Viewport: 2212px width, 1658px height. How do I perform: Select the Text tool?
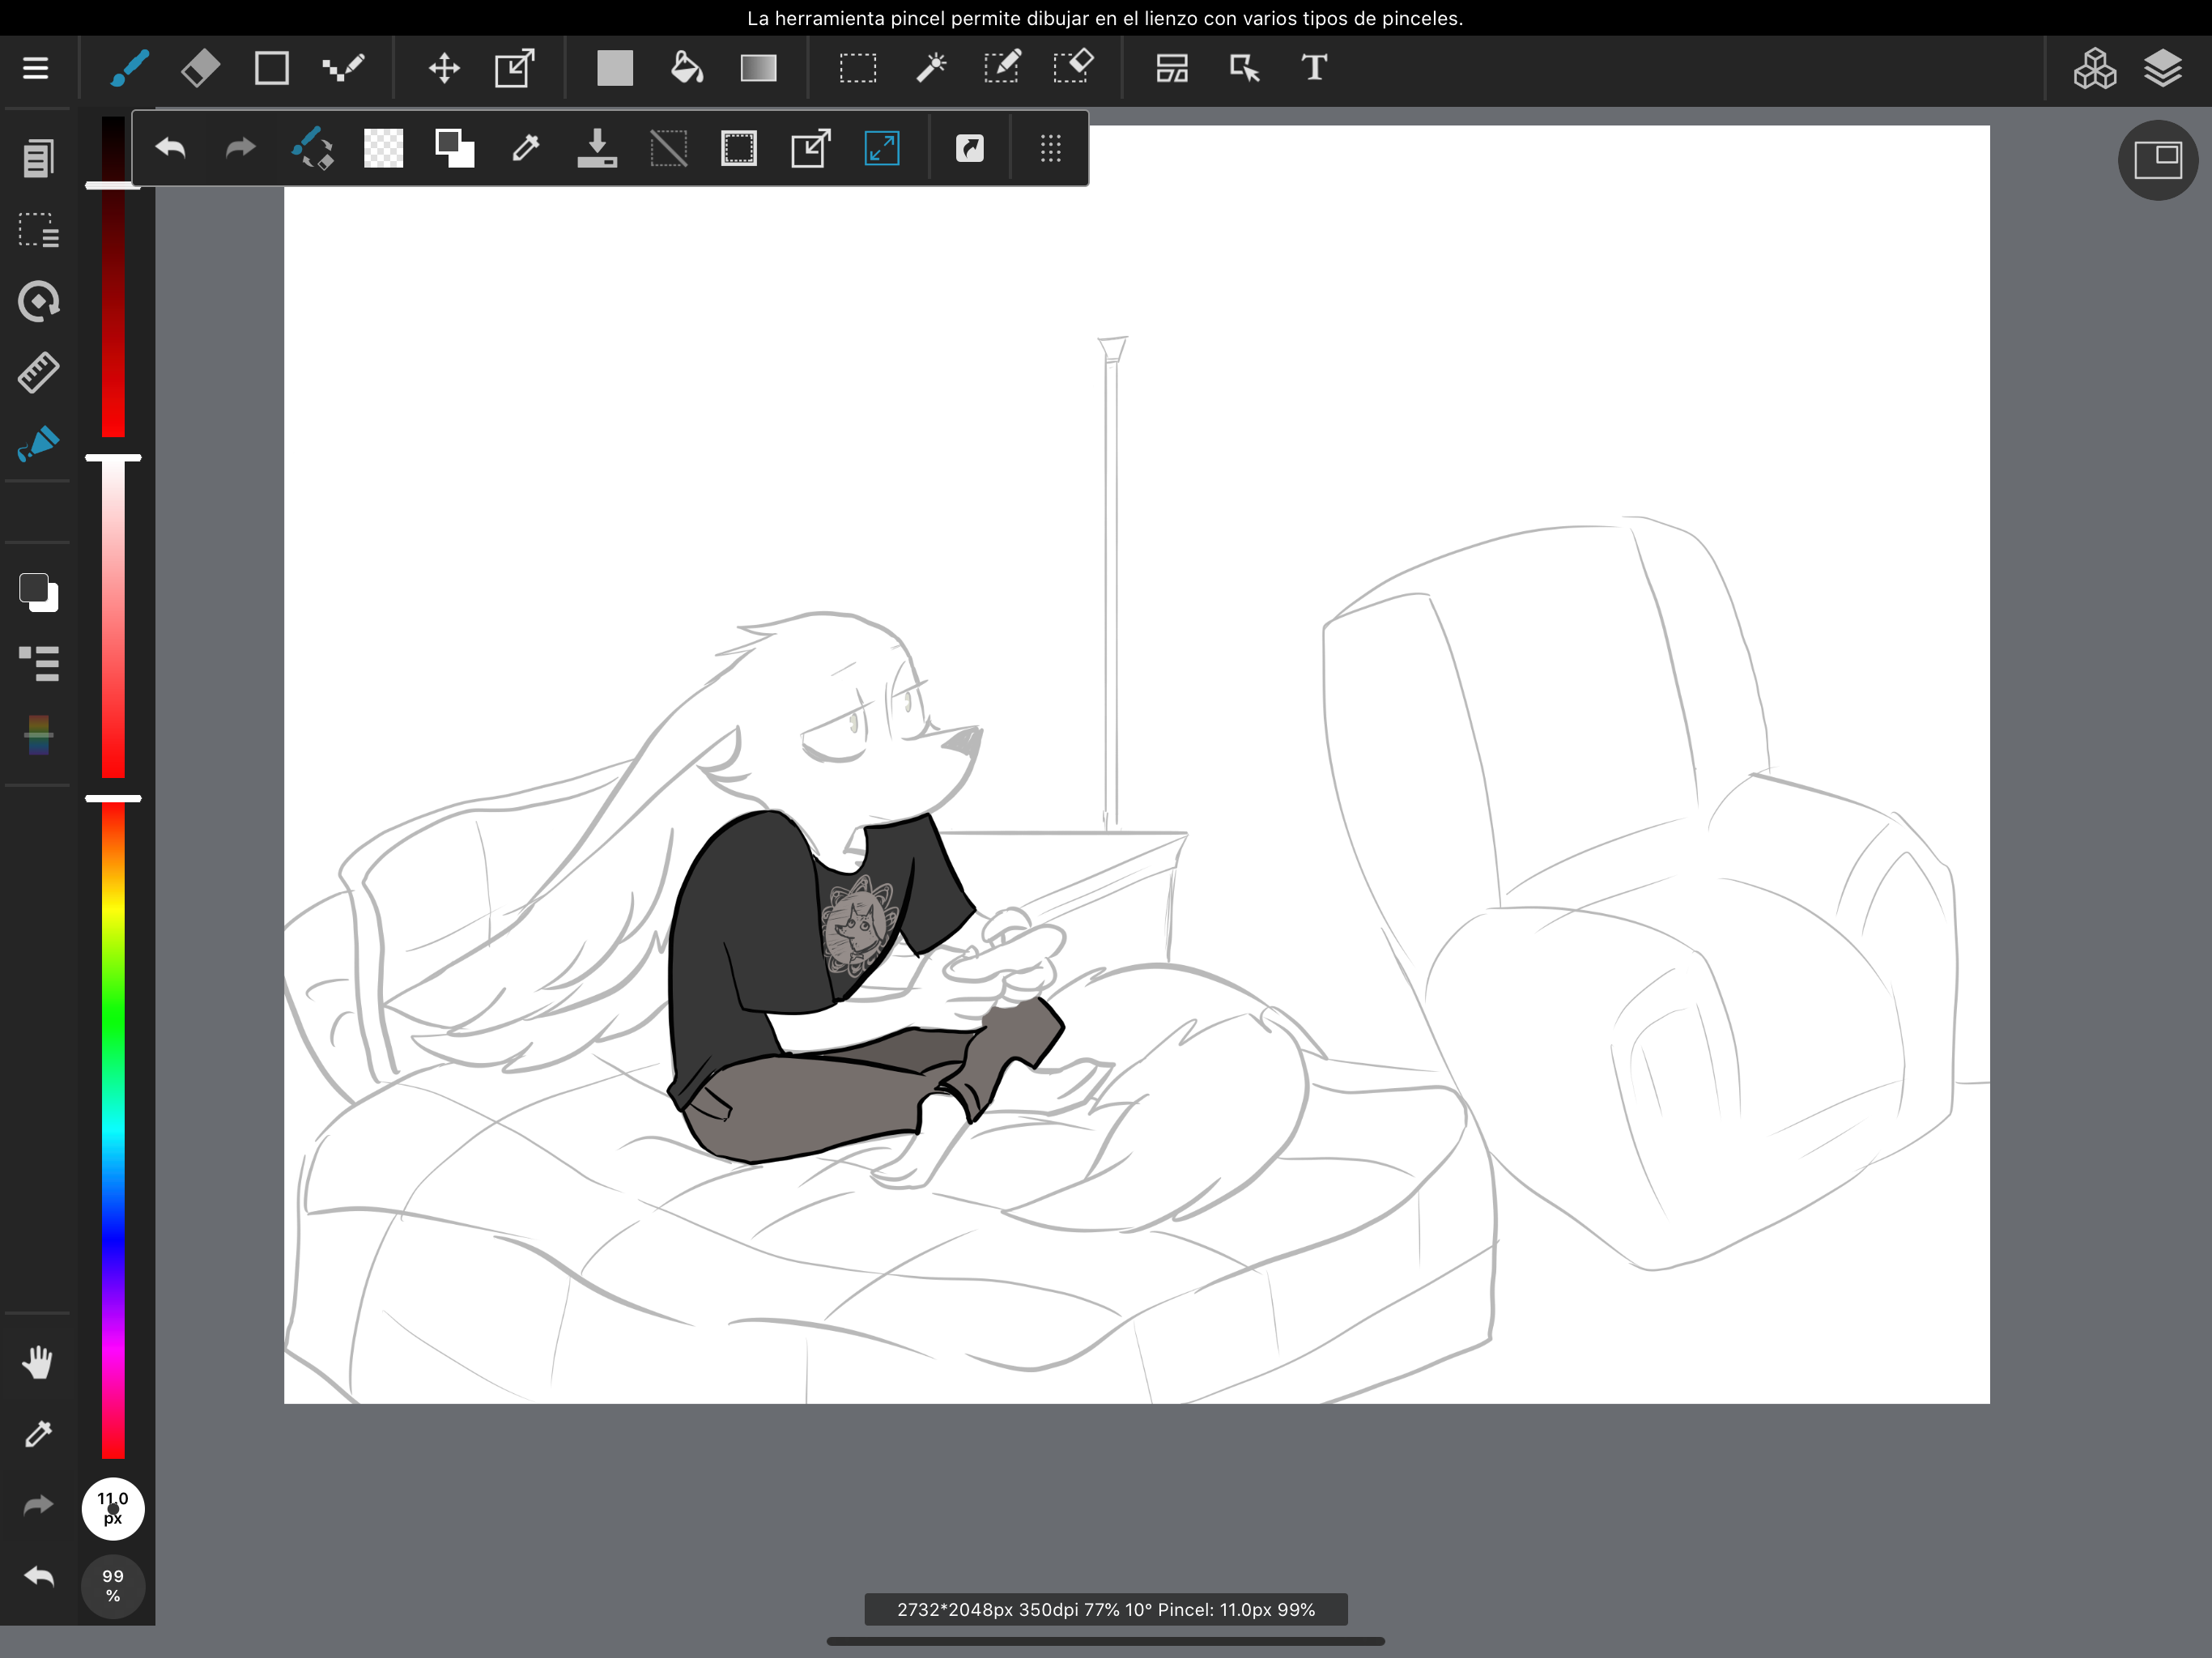(1314, 68)
